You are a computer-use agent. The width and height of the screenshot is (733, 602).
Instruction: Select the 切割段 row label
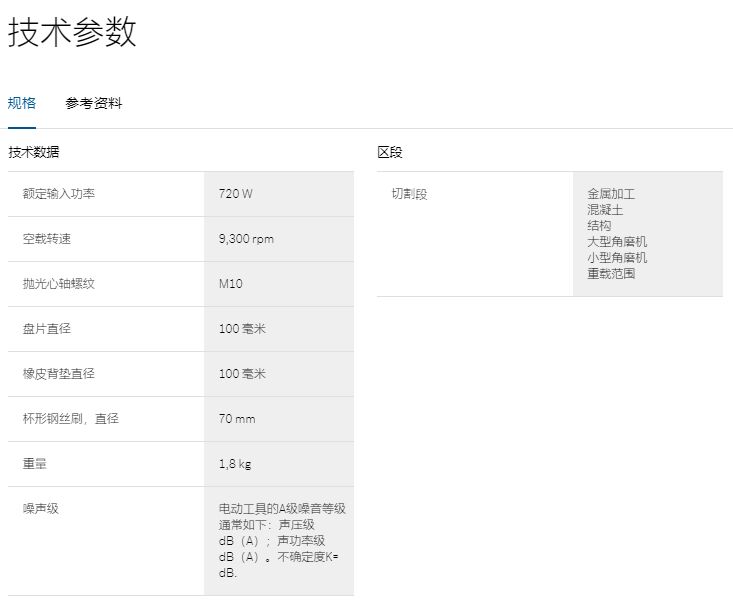pyautogui.click(x=409, y=194)
